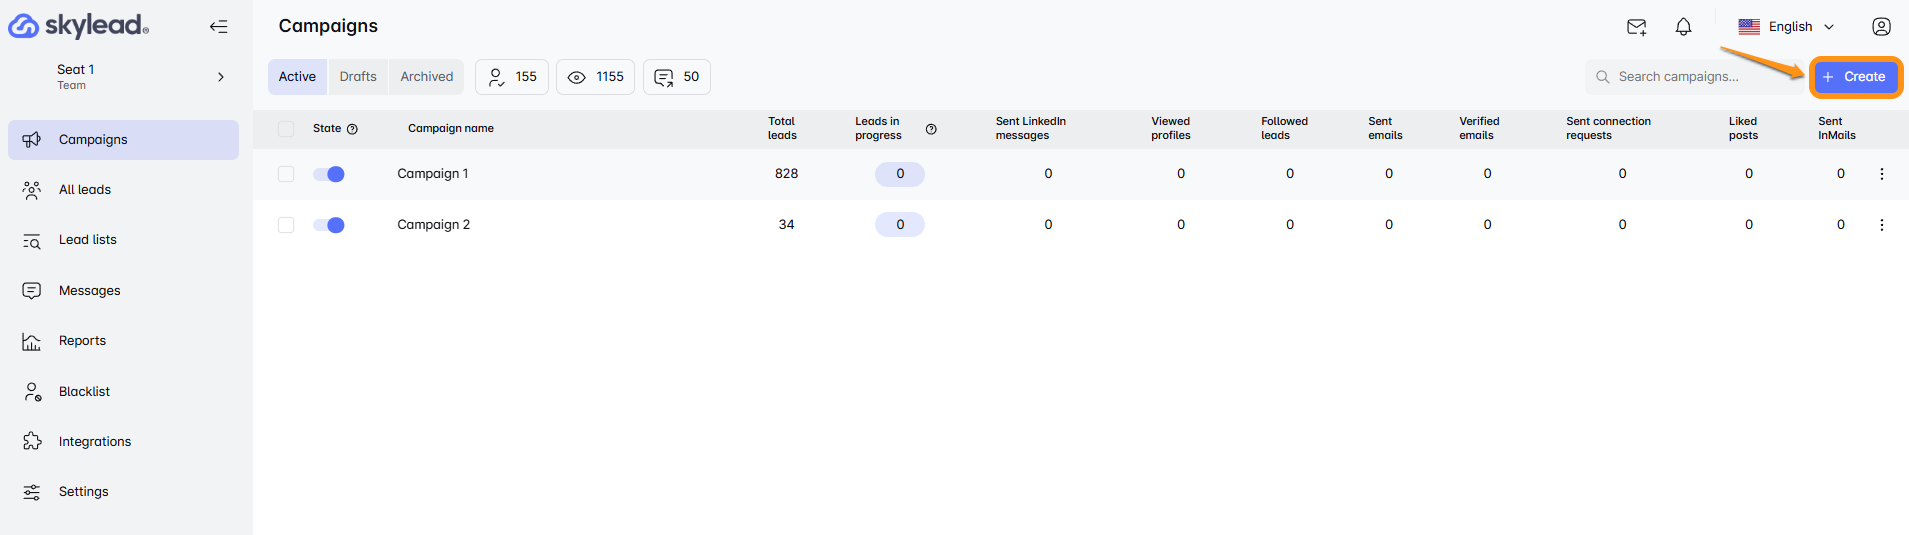Collapse the sidebar with the arrow icon
The image size is (1909, 535).
click(218, 27)
